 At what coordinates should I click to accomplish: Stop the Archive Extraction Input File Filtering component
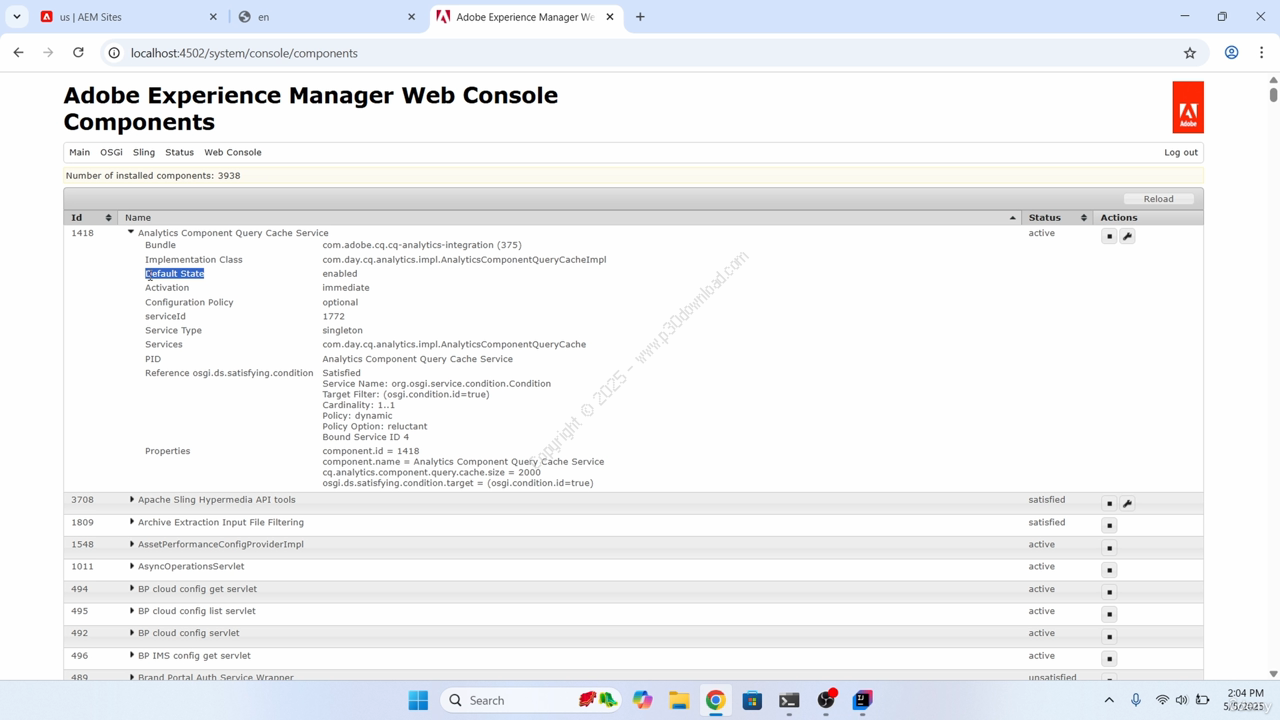(x=1109, y=525)
